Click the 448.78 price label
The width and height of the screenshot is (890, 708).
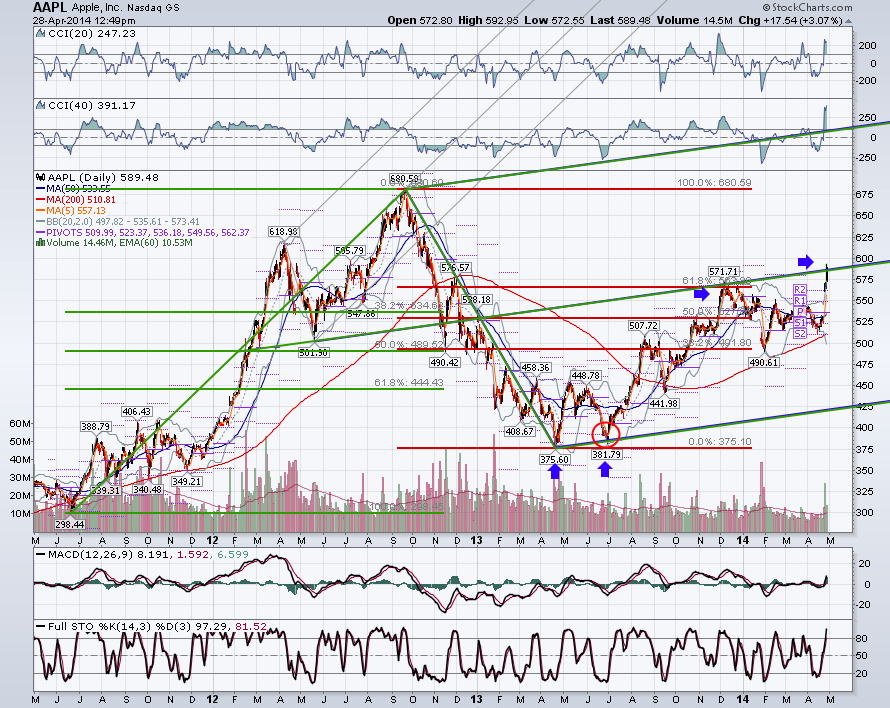(586, 375)
